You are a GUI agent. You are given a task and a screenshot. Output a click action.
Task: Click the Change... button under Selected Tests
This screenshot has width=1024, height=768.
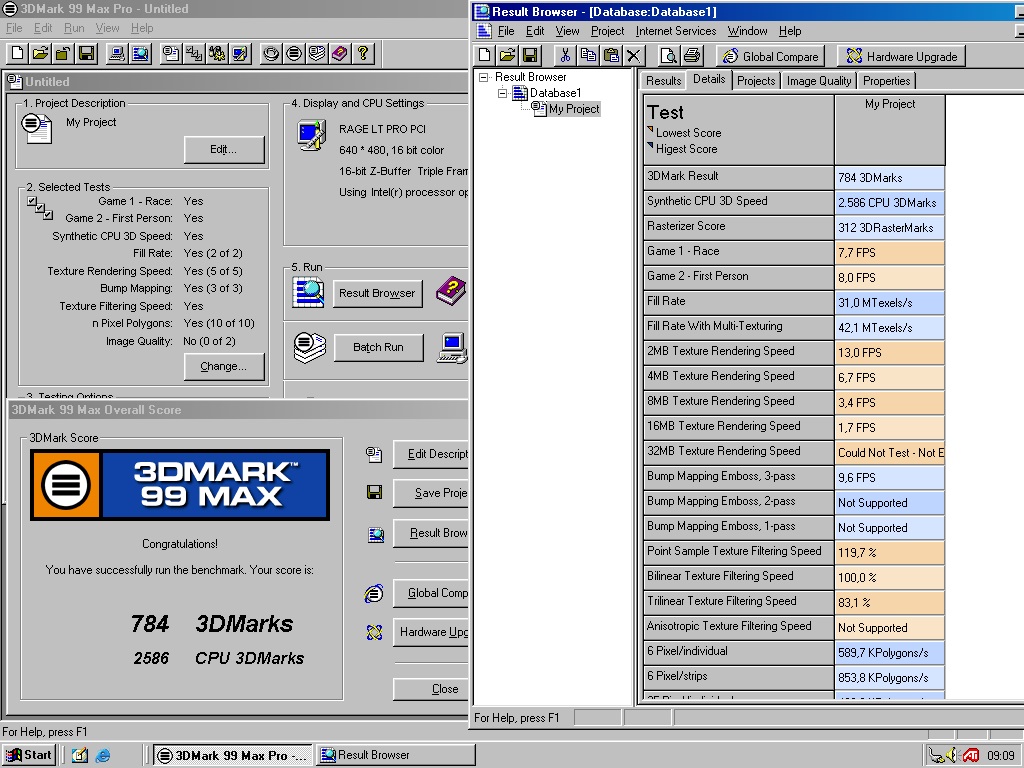pyautogui.click(x=224, y=366)
